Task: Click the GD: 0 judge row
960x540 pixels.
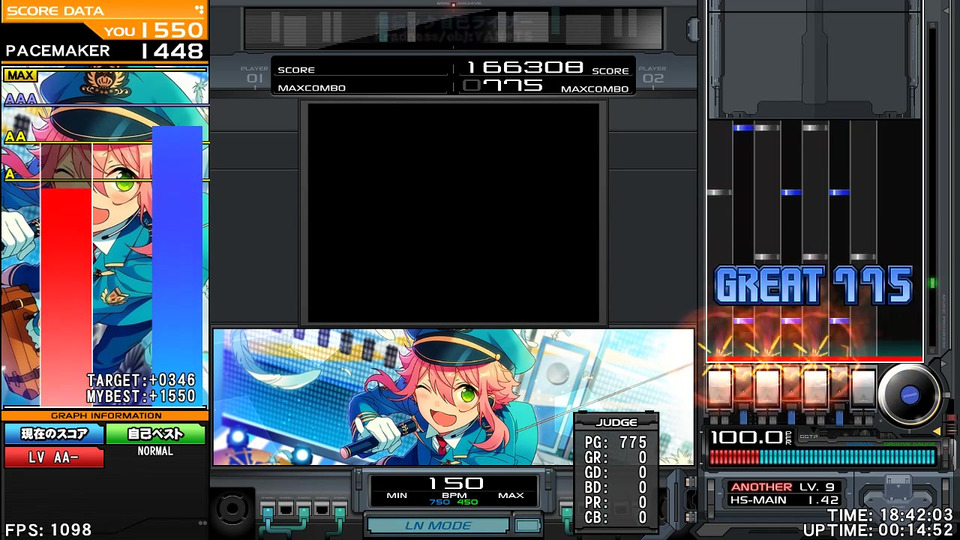Action: coord(615,473)
